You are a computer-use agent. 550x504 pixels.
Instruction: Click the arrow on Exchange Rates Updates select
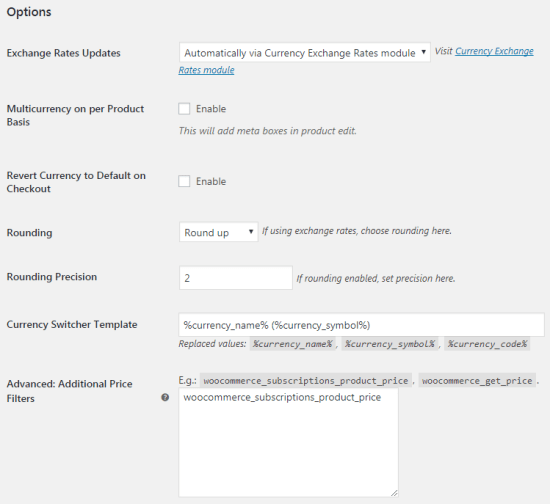[423, 52]
